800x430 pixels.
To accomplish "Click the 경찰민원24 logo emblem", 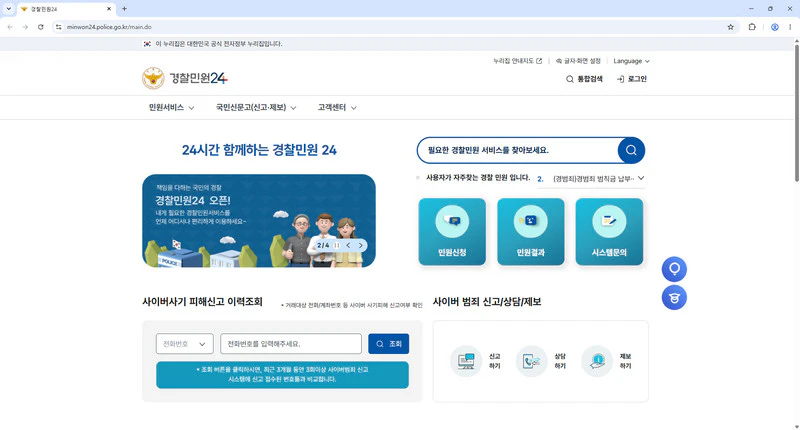I will point(153,78).
